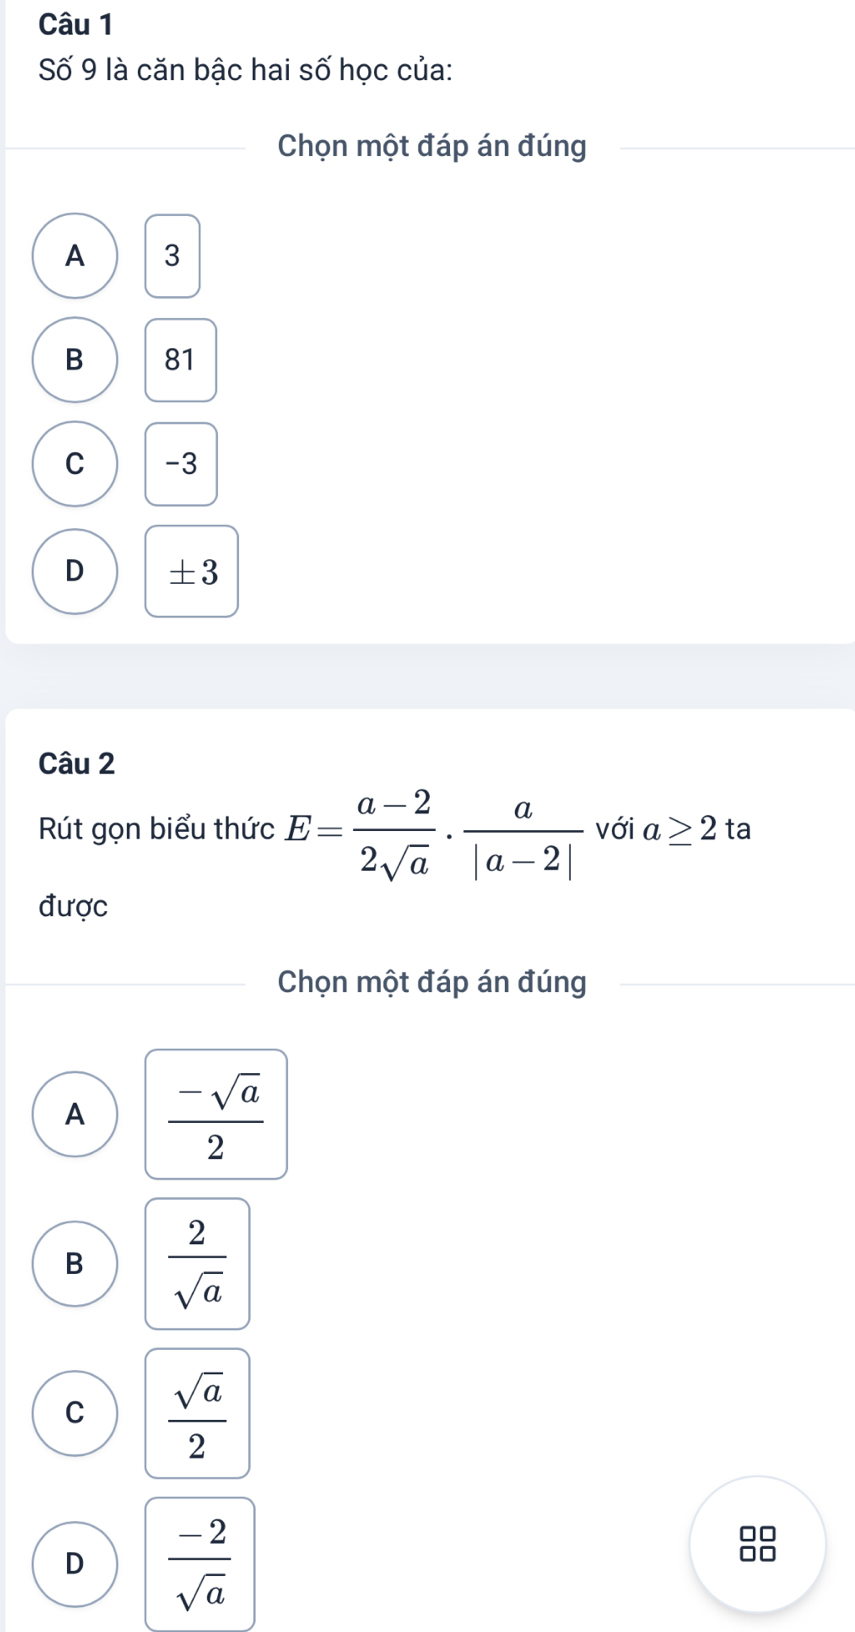Screen dimensions: 855x1632
Task: Tap the answer box showing only 3
Action: [172, 256]
